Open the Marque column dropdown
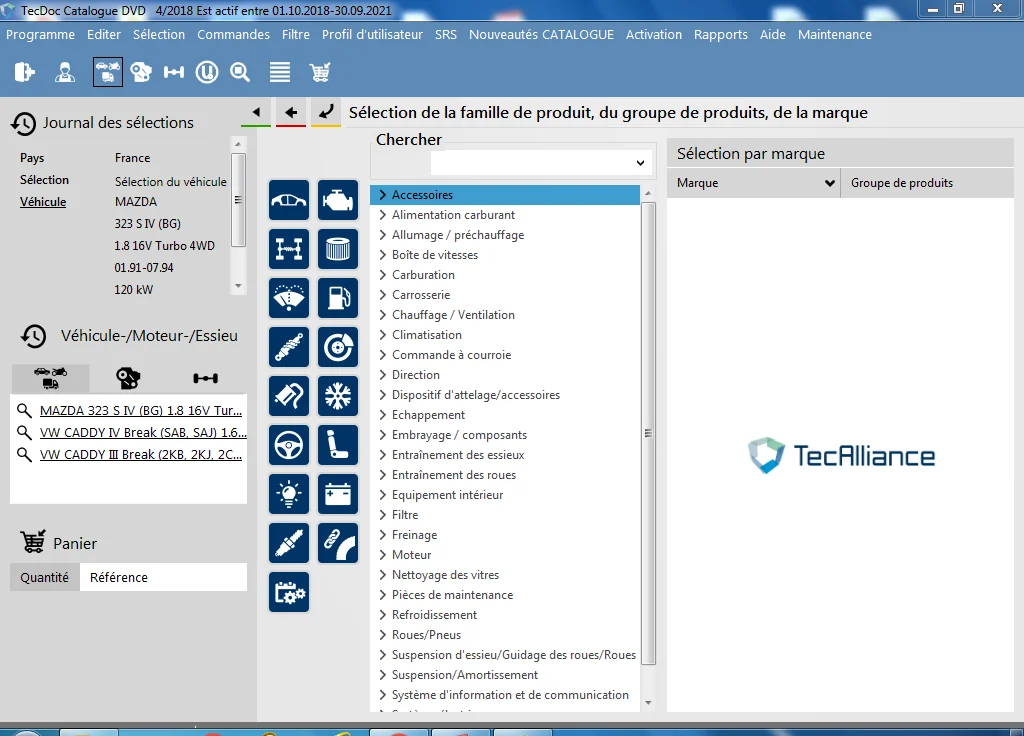This screenshot has width=1024, height=736. [829, 183]
